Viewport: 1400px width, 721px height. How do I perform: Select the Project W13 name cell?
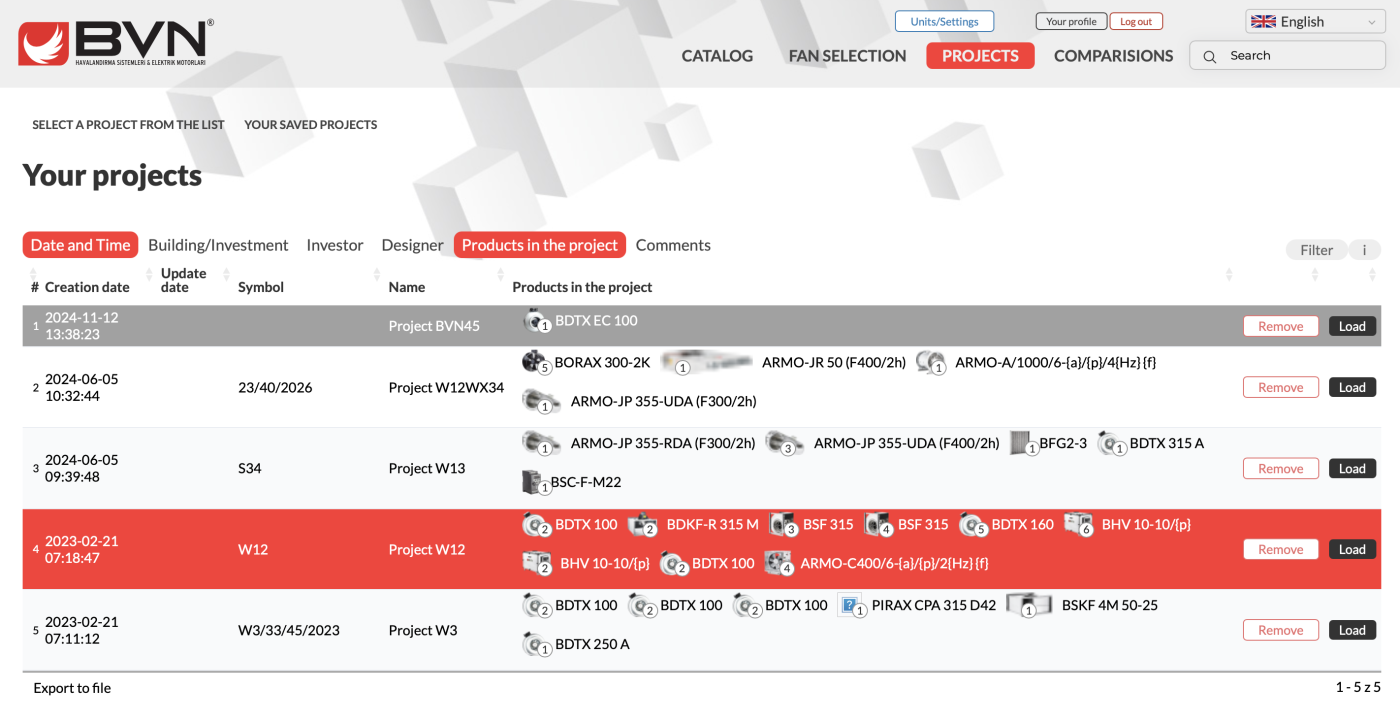point(427,468)
